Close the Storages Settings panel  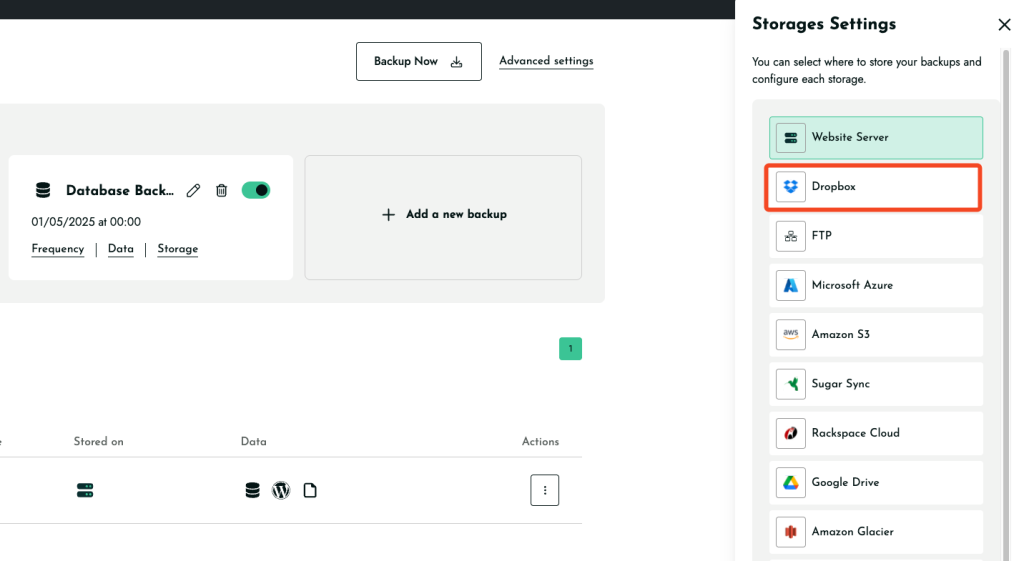[1004, 25]
